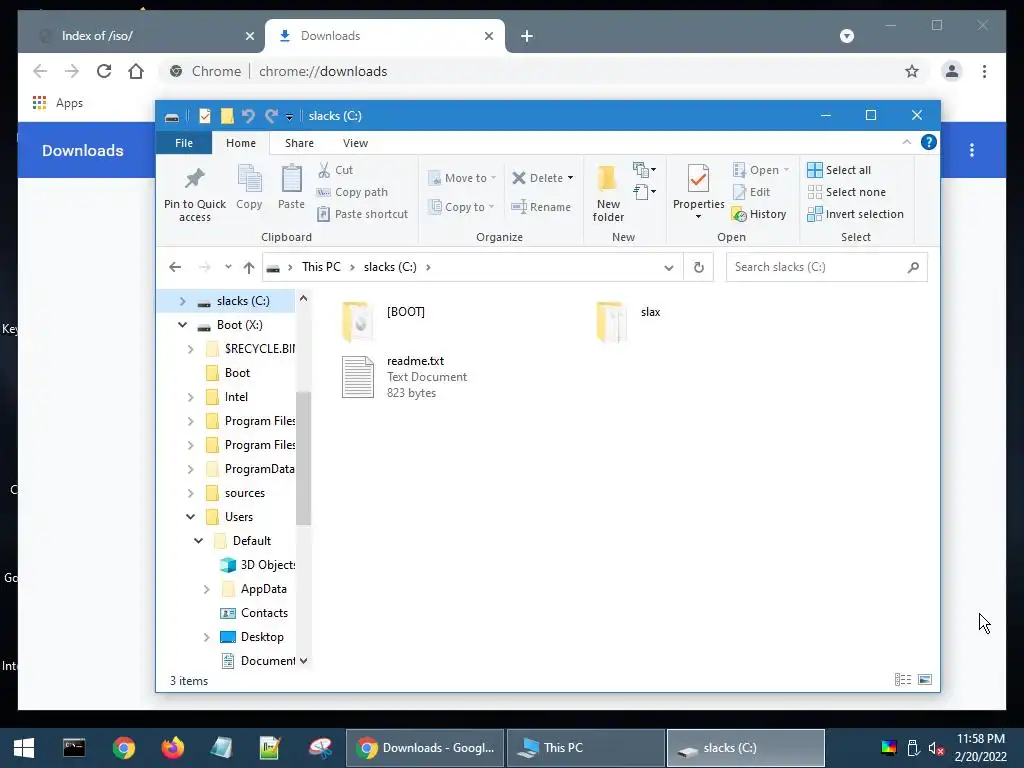Switch to Index of /iso/ Chrome tab
This screenshot has height=768, width=1024.
pos(140,36)
